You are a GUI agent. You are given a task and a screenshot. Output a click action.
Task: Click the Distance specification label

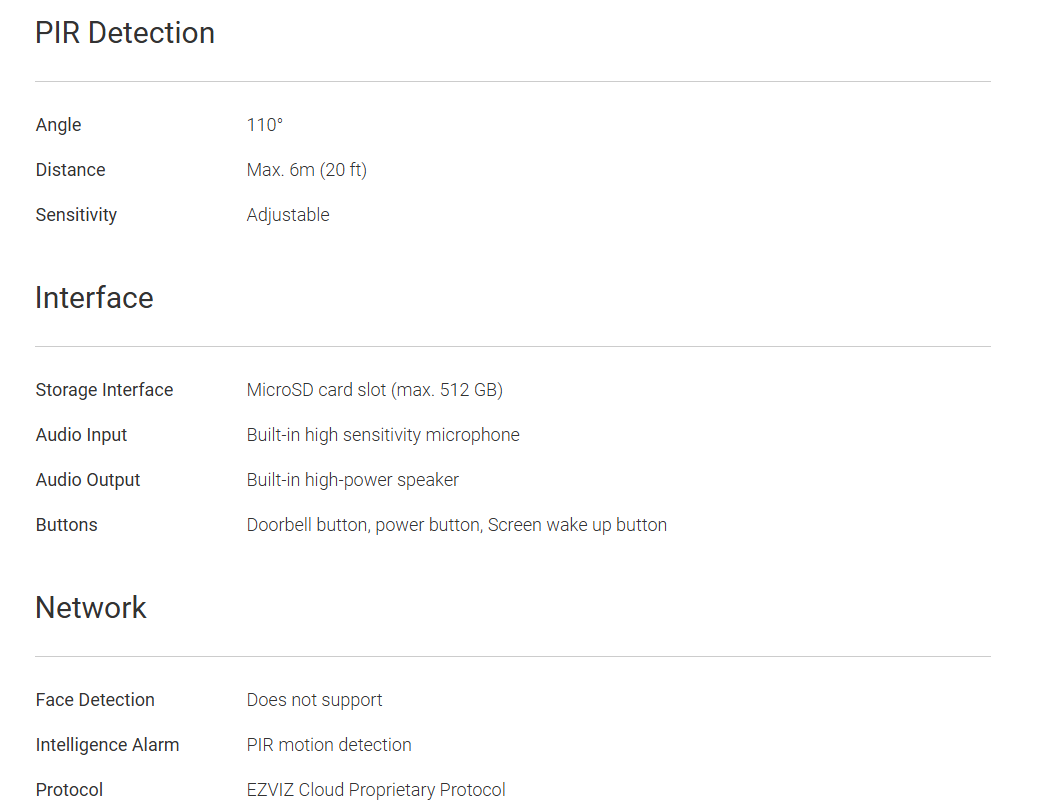[70, 170]
